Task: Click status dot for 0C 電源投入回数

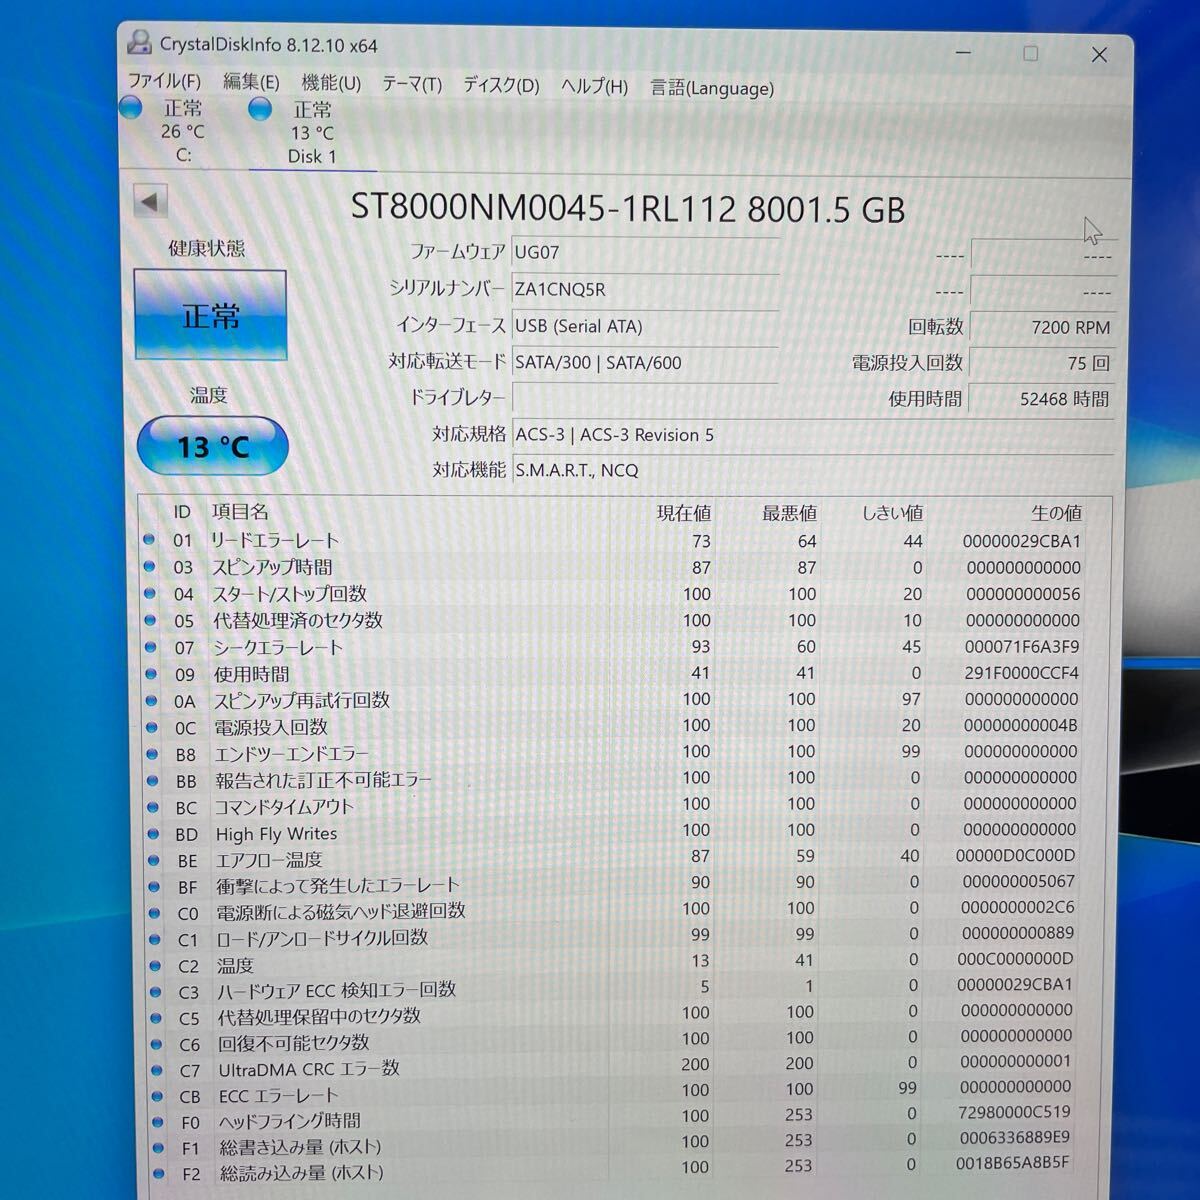Action: pyautogui.click(x=152, y=727)
